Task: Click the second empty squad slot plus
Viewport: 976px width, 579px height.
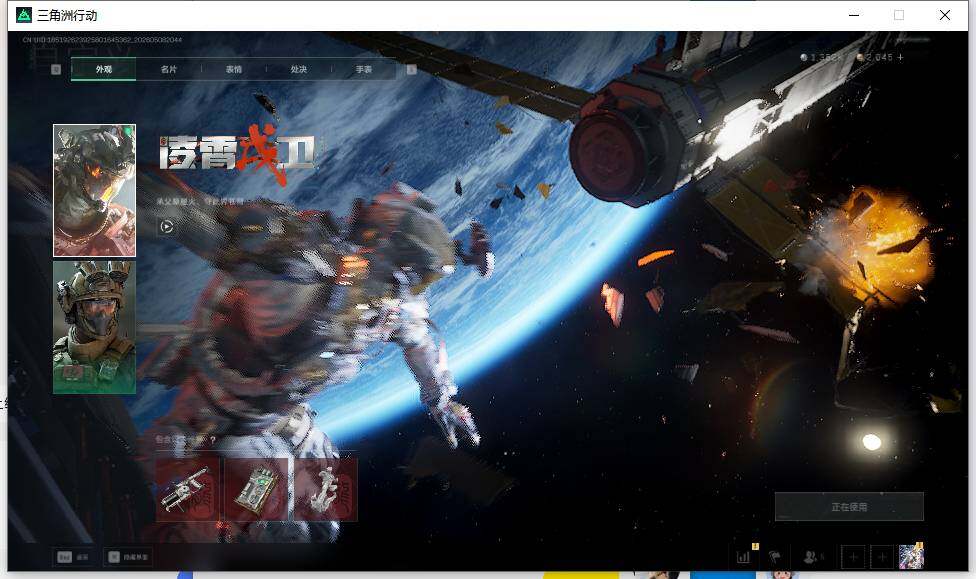Action: (x=882, y=557)
